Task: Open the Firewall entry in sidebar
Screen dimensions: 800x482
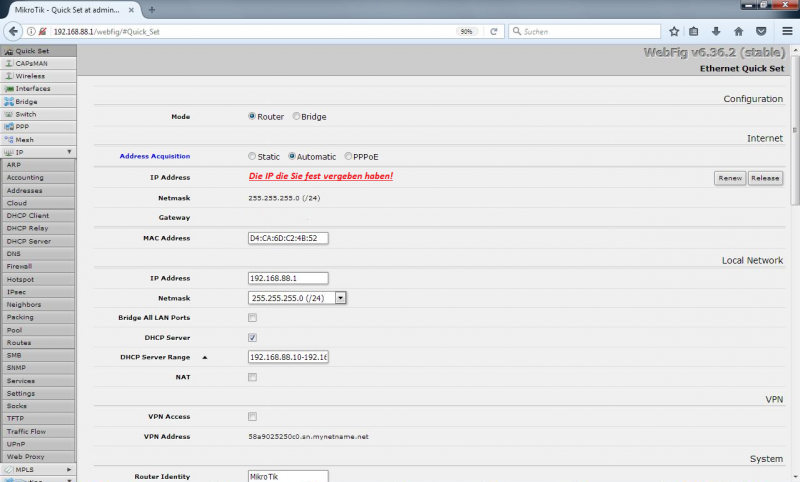Action: click(20, 266)
